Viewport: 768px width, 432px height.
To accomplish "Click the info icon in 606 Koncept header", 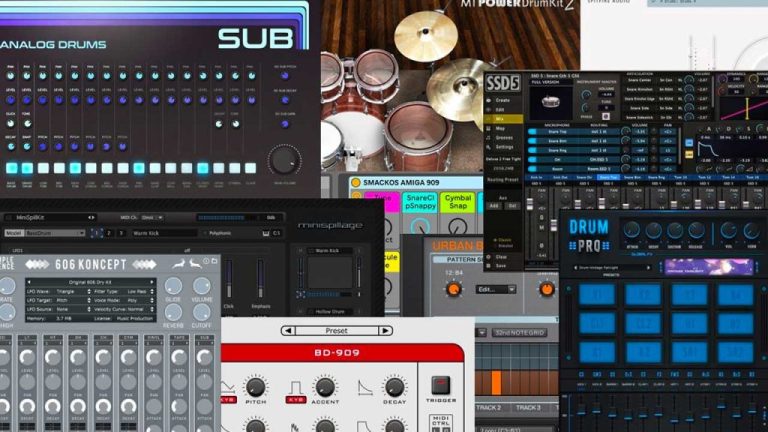I will tap(206, 261).
